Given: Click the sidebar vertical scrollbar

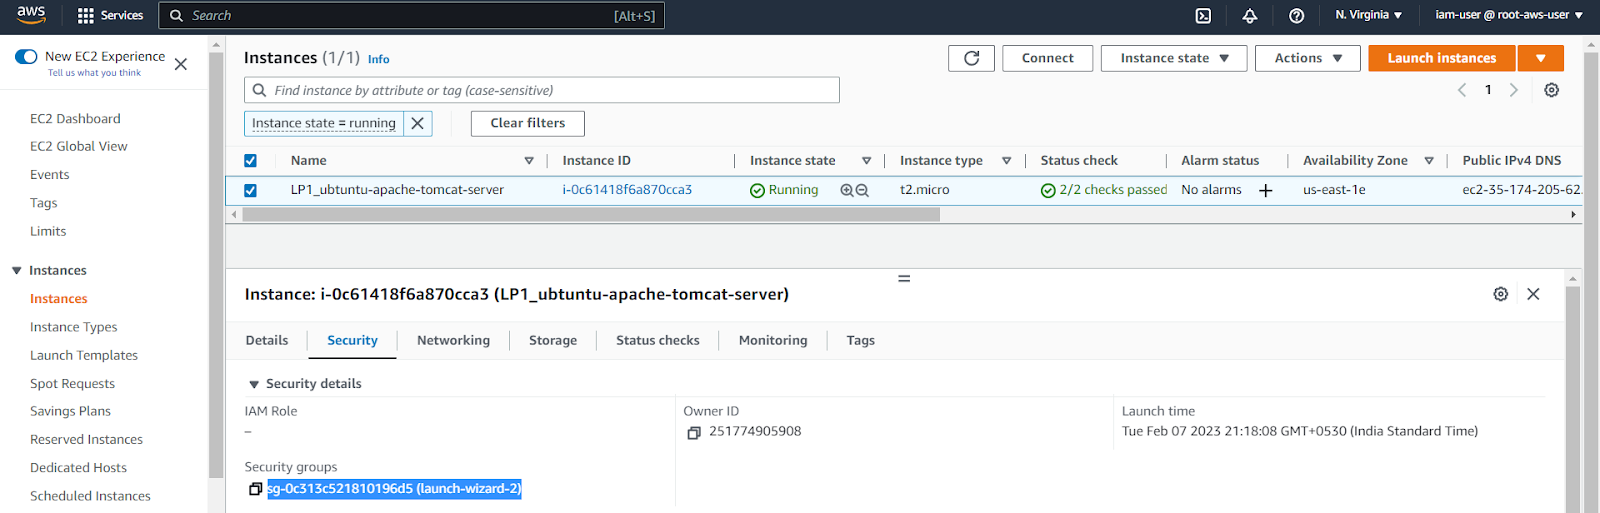Looking at the screenshot, I should [216, 265].
